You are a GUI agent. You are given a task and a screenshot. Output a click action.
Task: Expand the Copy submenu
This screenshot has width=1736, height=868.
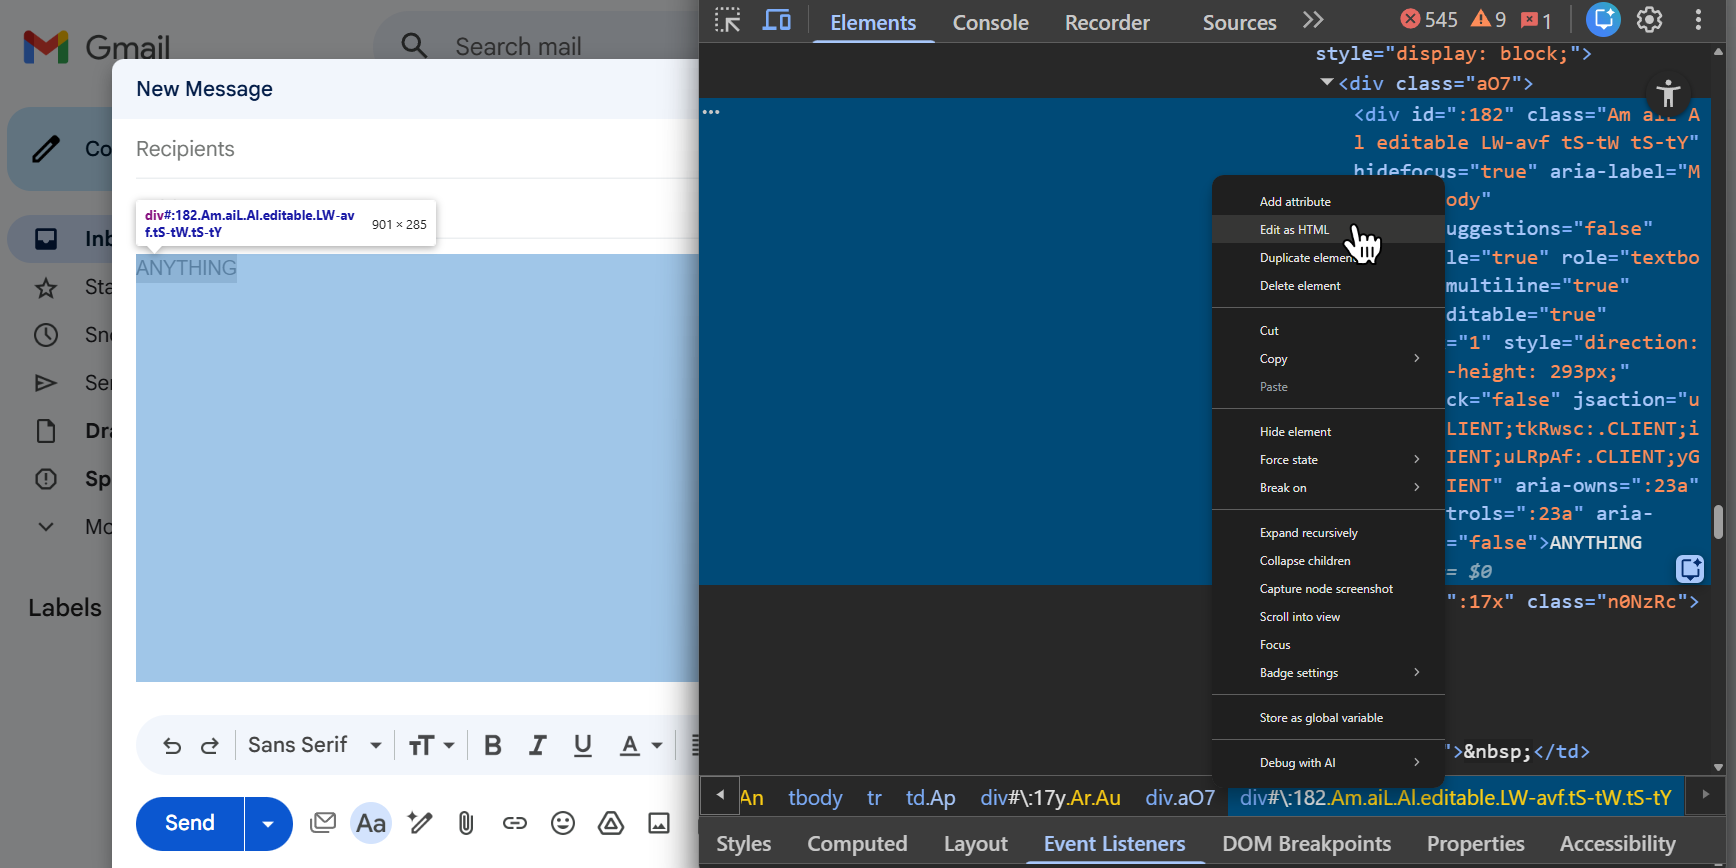click(x=1328, y=359)
